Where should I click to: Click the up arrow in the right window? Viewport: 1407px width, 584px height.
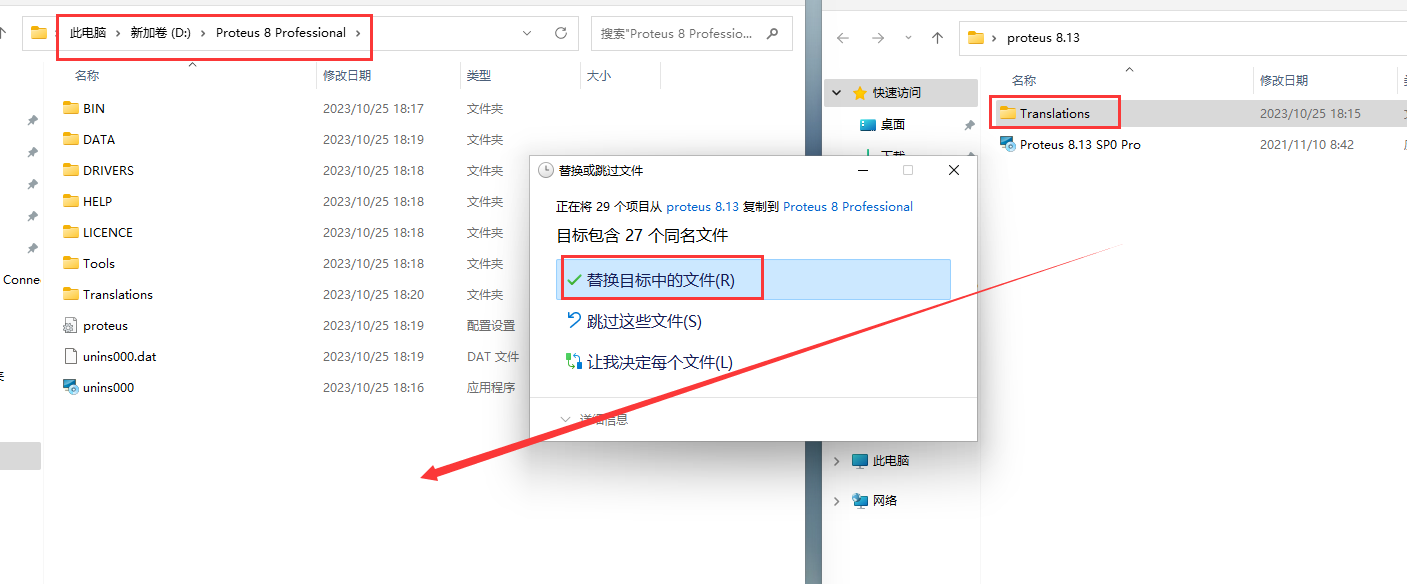937,38
